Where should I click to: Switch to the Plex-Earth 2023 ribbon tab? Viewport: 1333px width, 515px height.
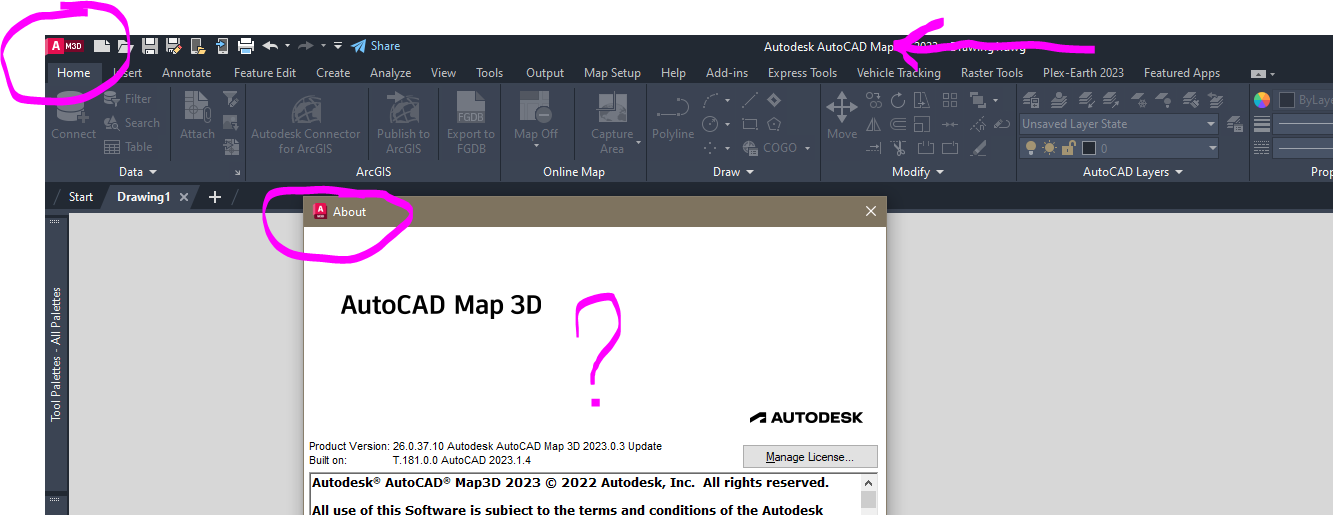(x=1083, y=73)
